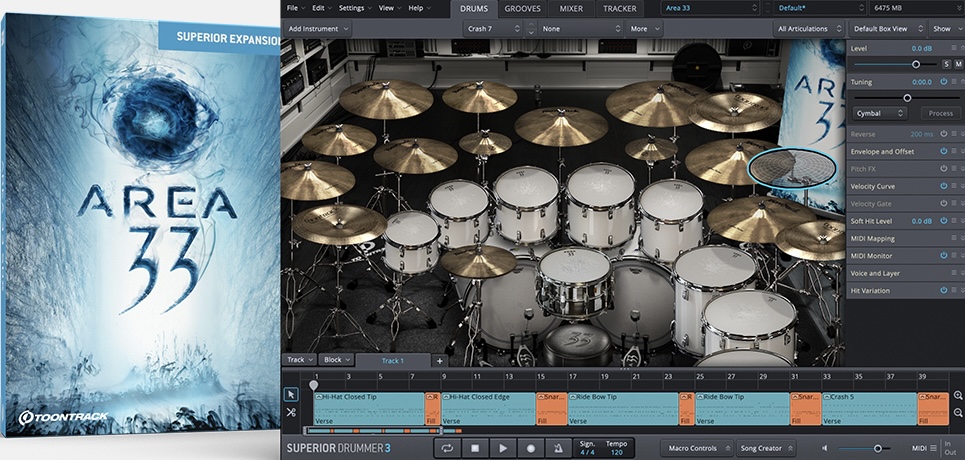Open the None selector dropdown
This screenshot has width=965, height=460.
[x=581, y=28]
